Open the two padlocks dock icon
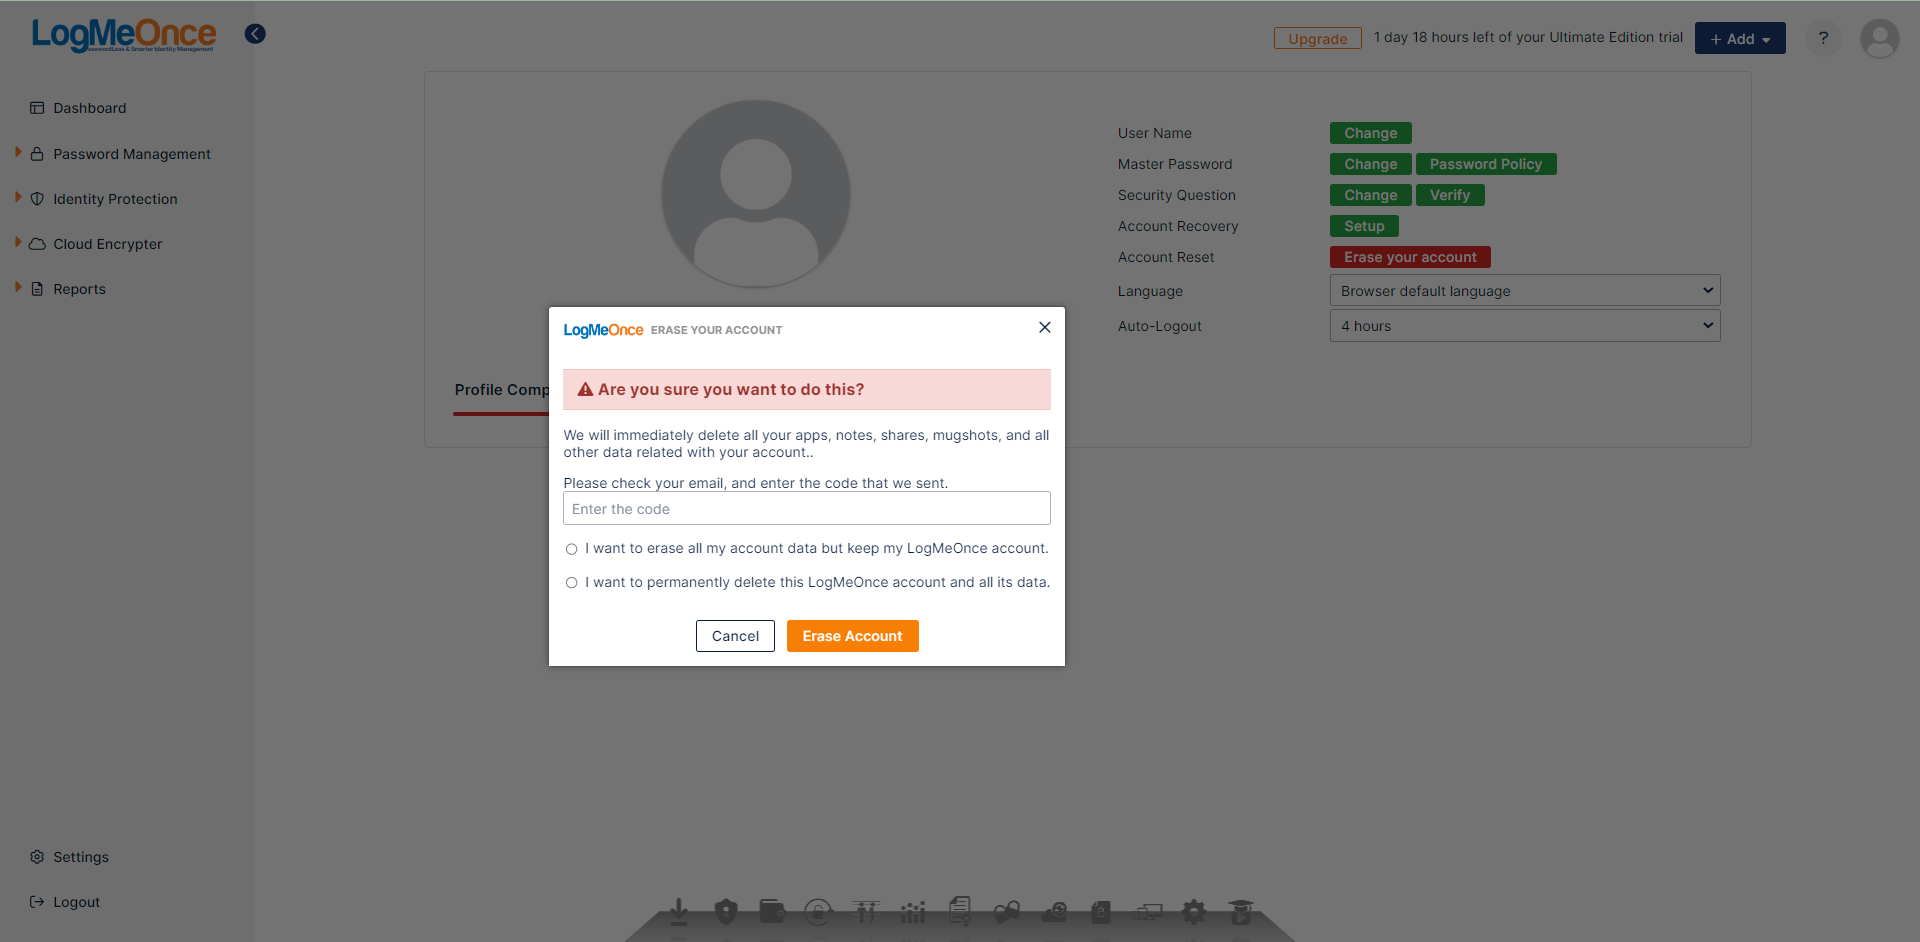The image size is (1920, 942). pyautogui.click(x=1007, y=911)
